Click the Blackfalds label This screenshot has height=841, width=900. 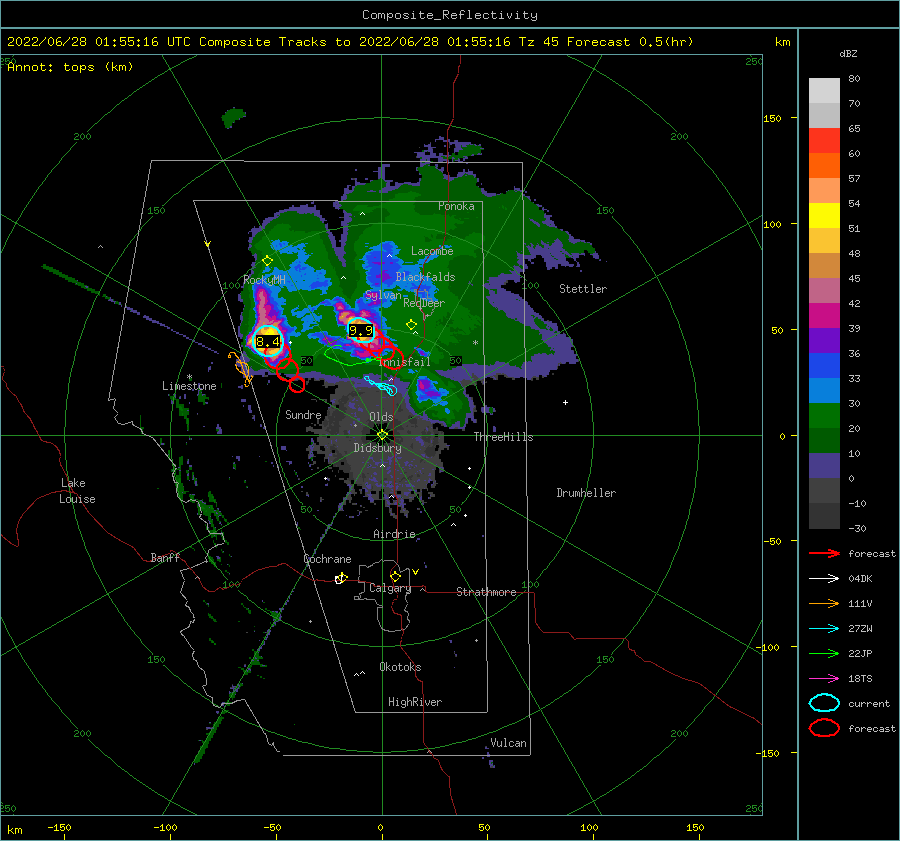[x=425, y=277]
